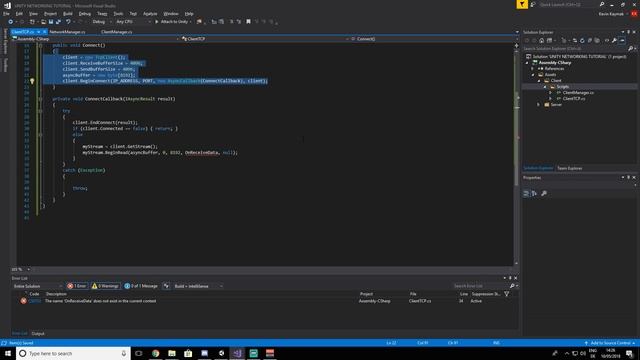Image resolution: width=640 pixels, height=360 pixels.
Task: Open File Explorer from the taskbar
Action: [172, 353]
